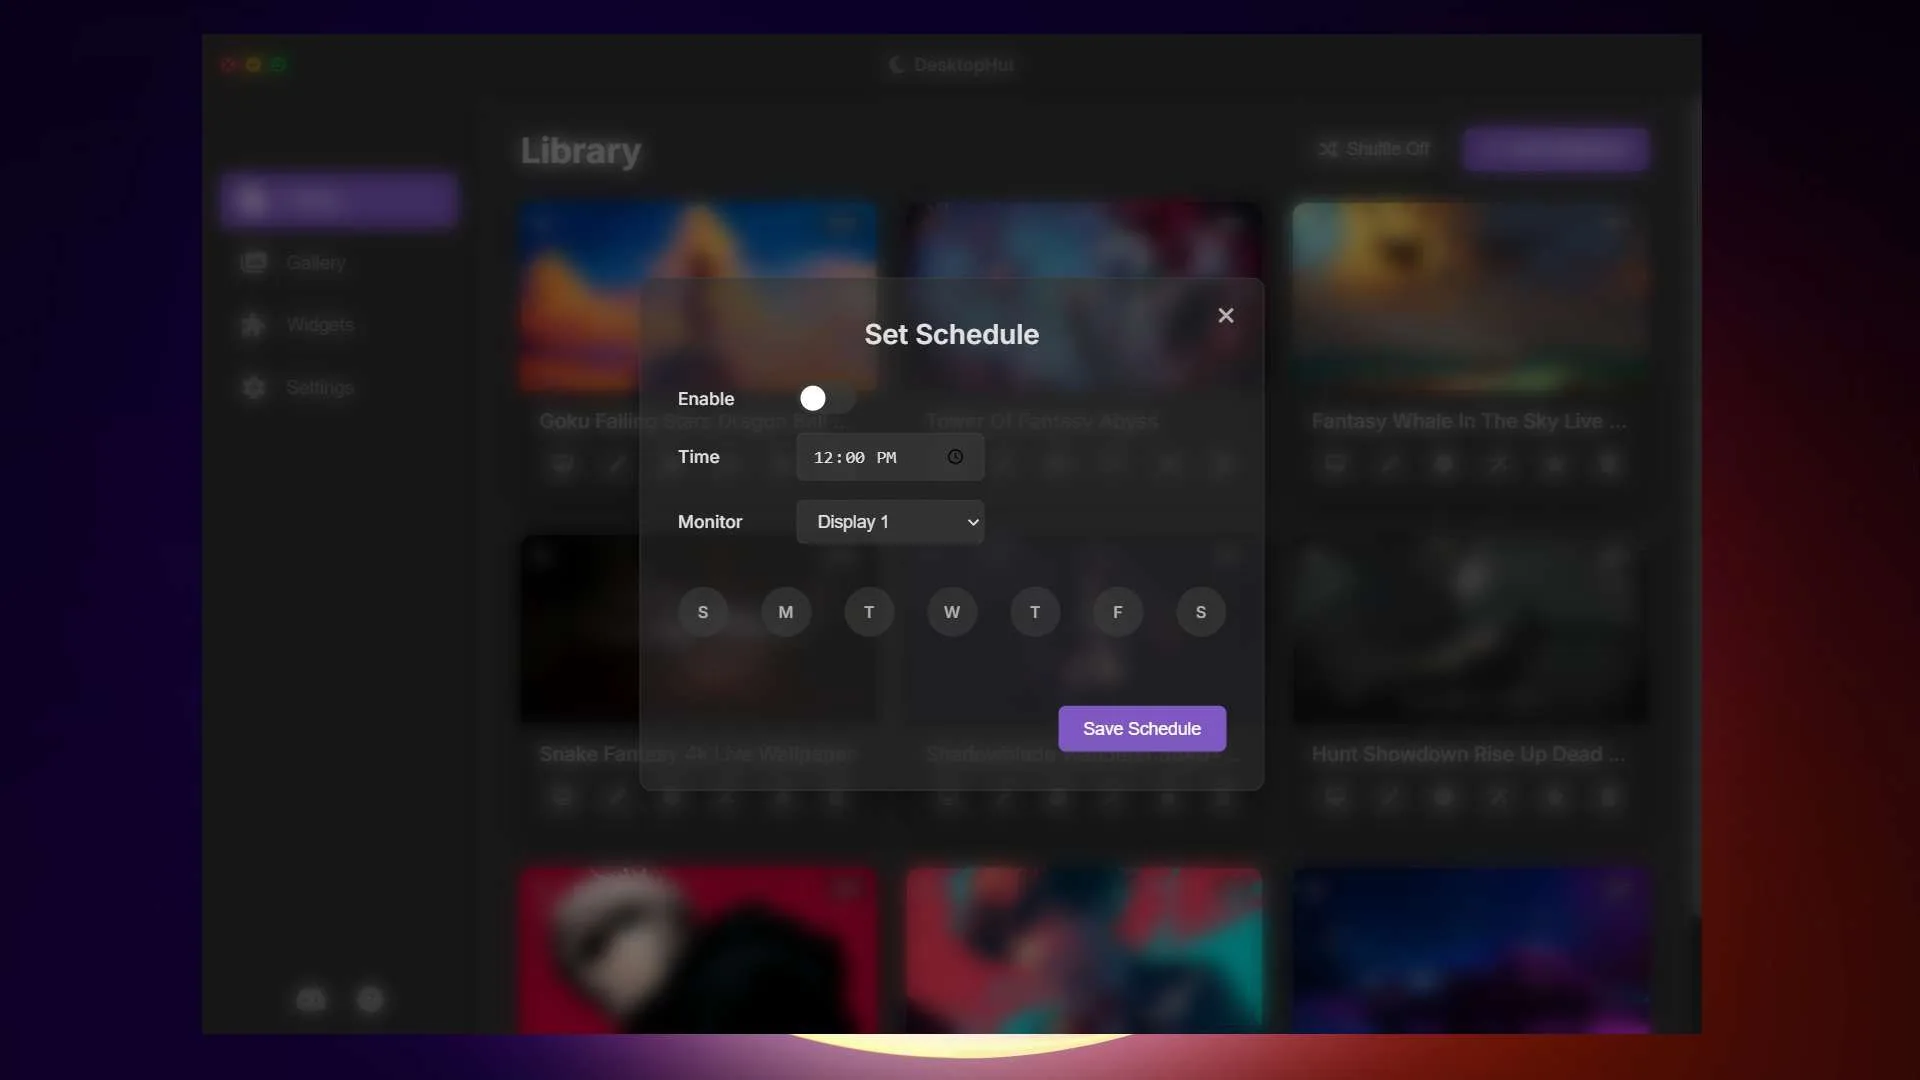
Task: Click the Widgets puzzle icon
Action: [254, 325]
